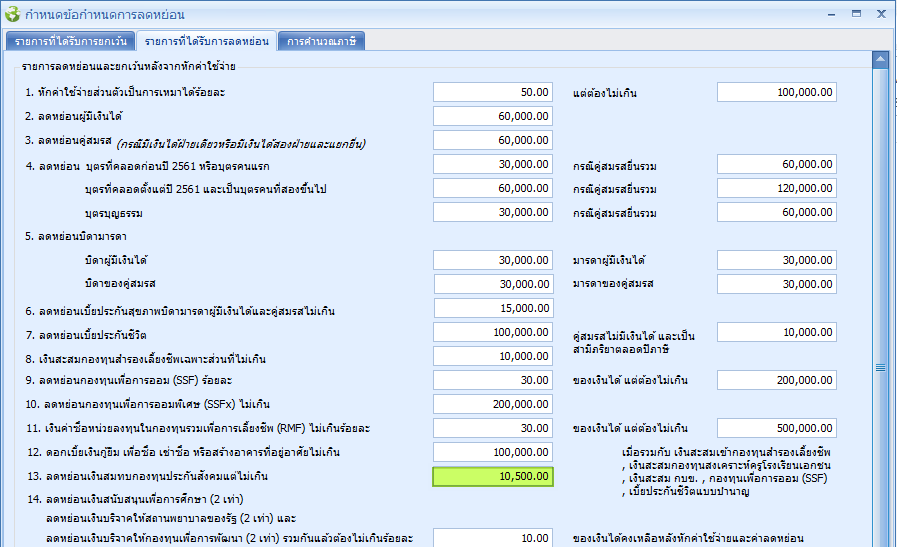Select the รายการที่ได้รับการลดหย่อน tab
This screenshot has width=897, height=547.
coord(206,41)
